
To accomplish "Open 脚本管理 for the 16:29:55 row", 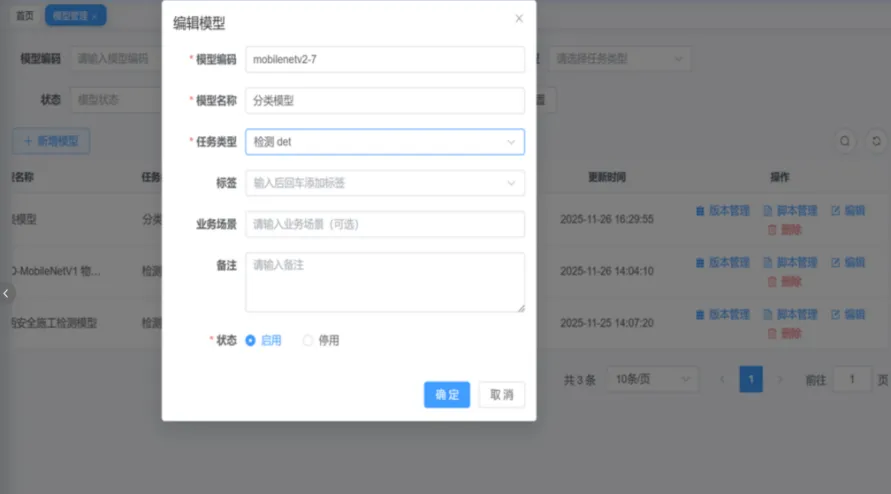I will pyautogui.click(x=790, y=211).
